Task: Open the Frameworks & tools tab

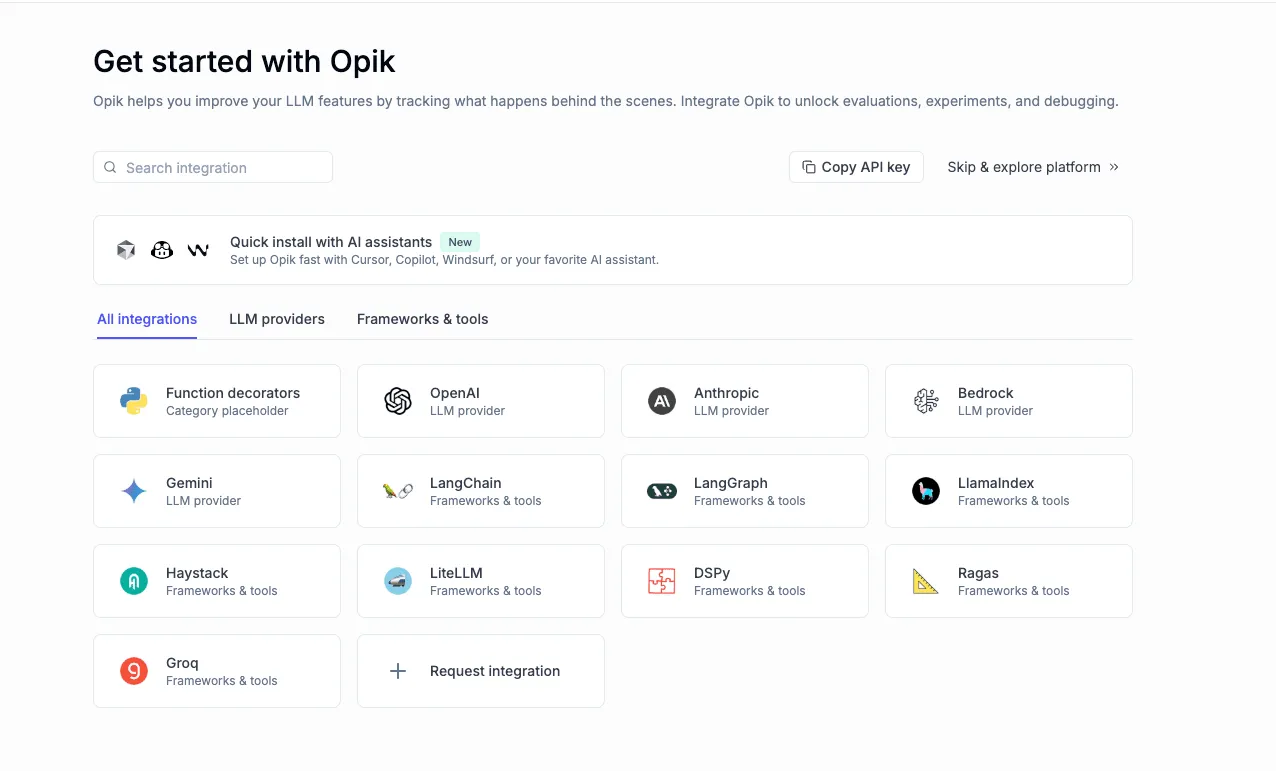Action: 422,319
